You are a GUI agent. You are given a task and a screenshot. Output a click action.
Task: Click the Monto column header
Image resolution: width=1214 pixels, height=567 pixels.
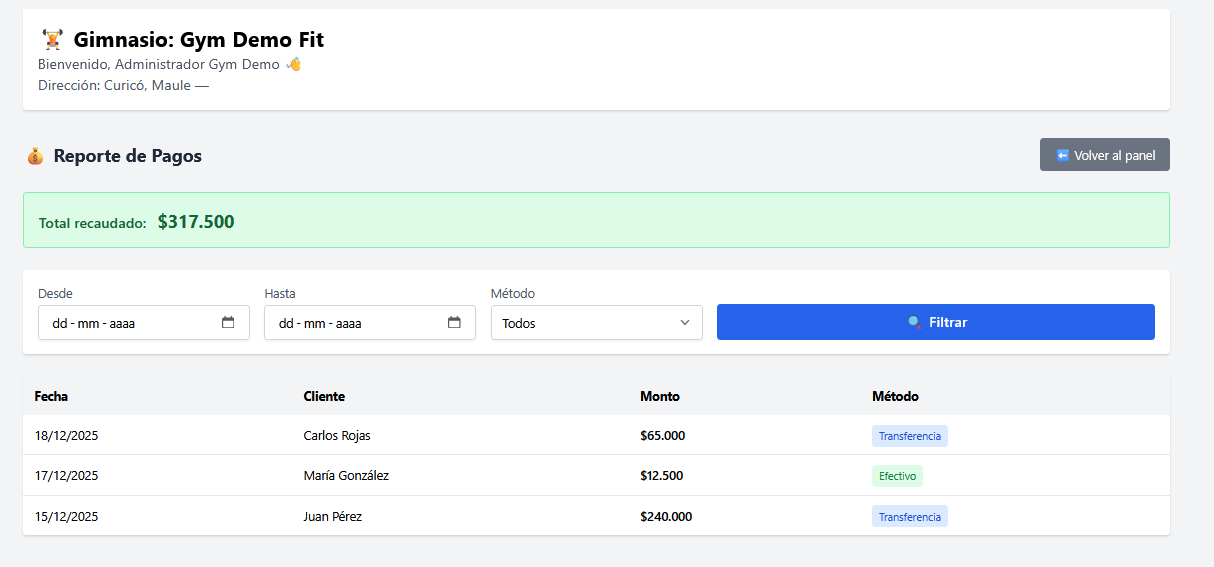(659, 396)
